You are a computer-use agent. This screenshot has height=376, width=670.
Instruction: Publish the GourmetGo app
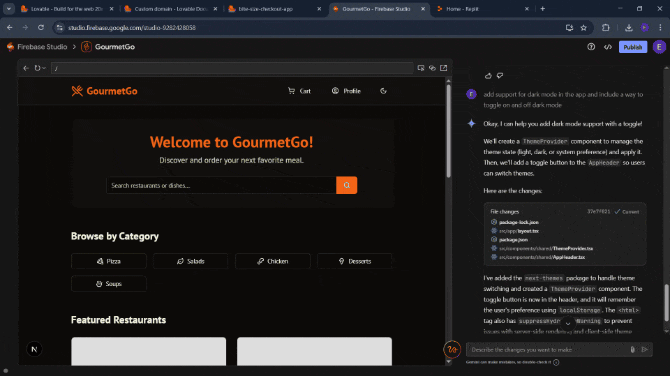(633, 47)
